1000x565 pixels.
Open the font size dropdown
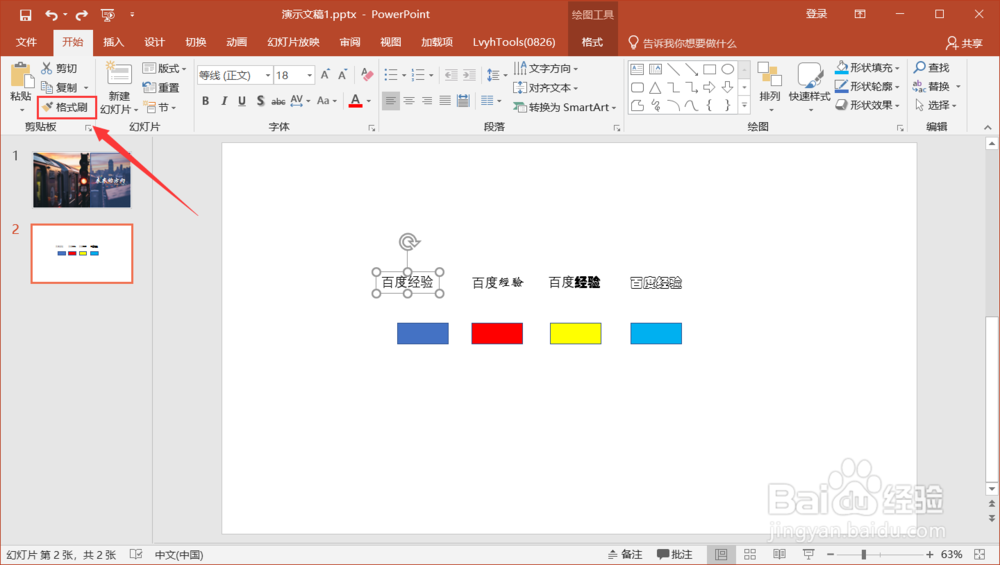pyautogui.click(x=309, y=75)
